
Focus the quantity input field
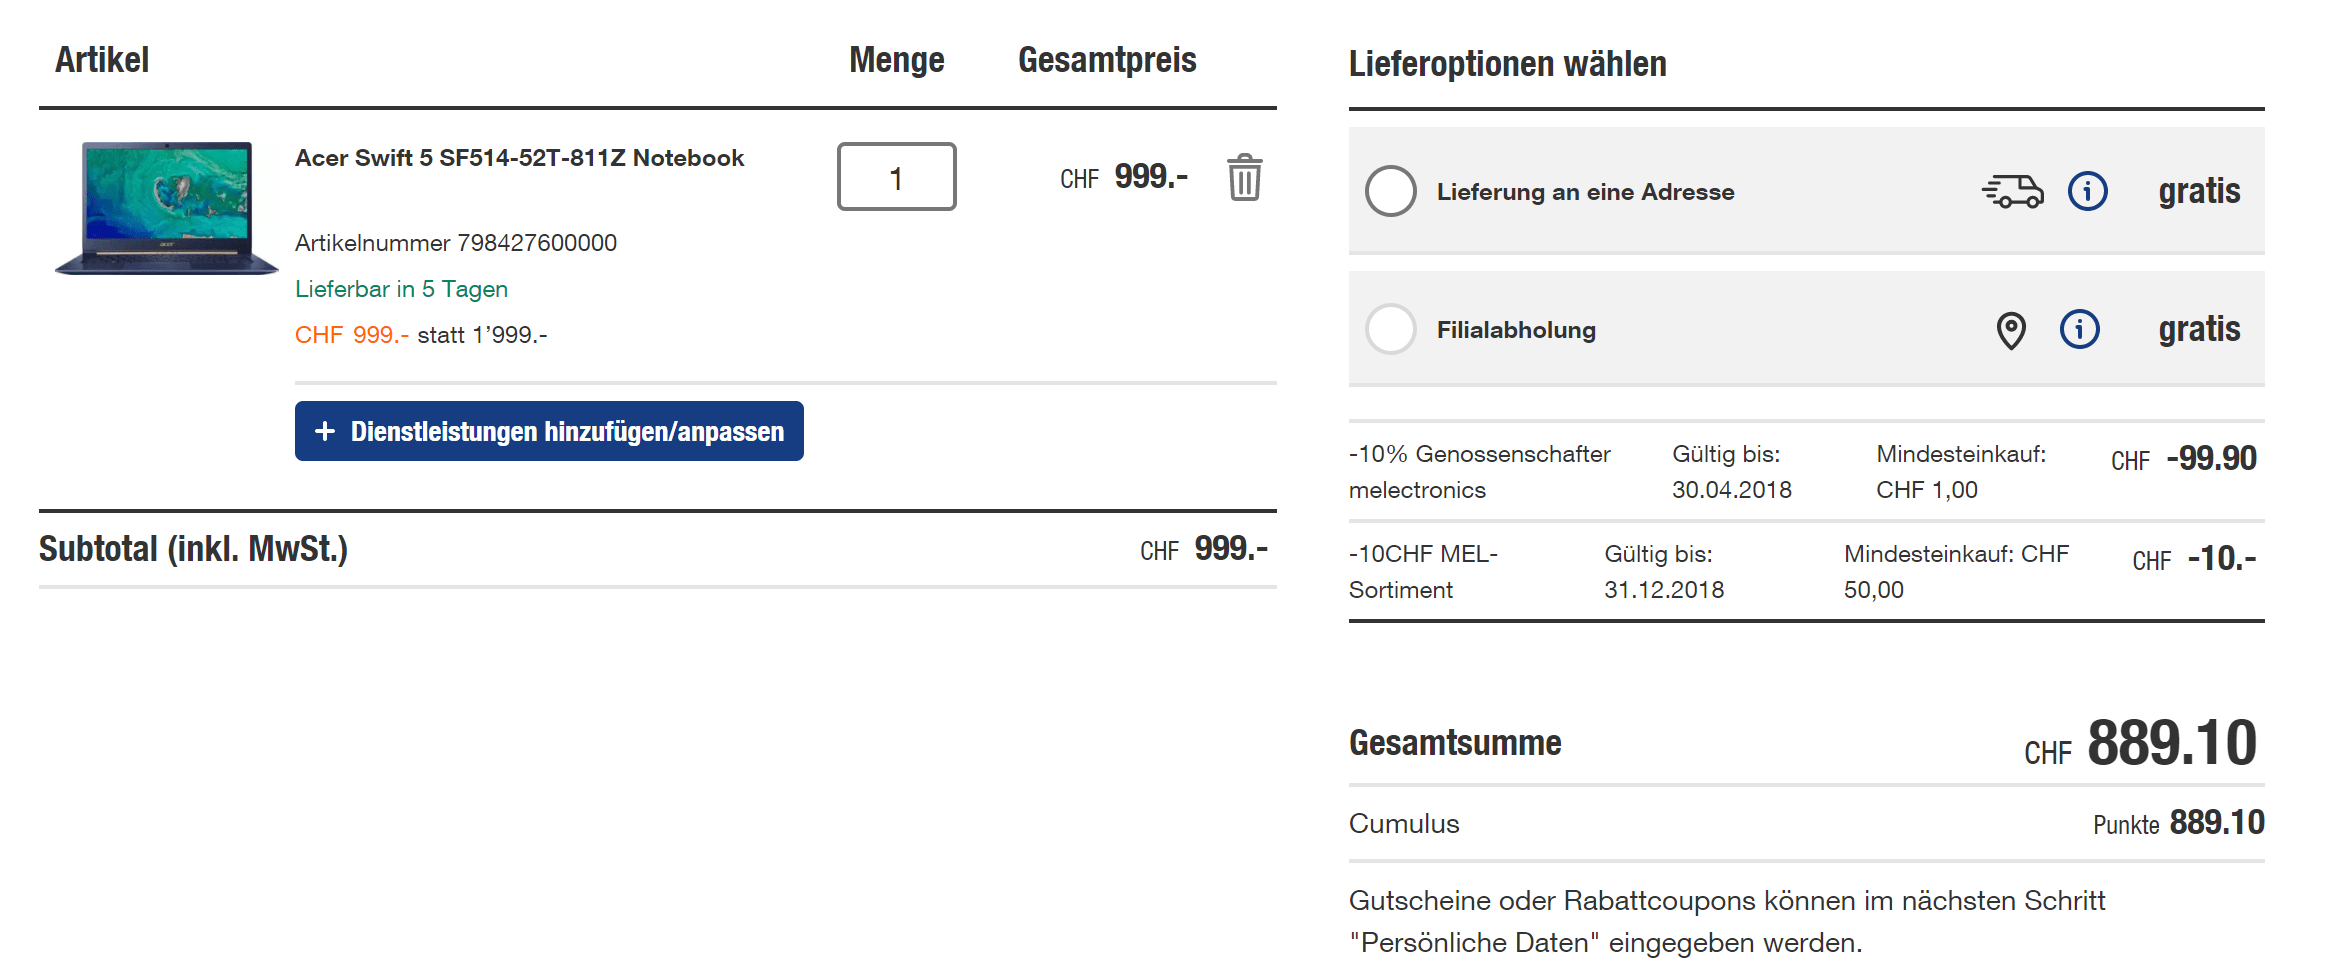click(x=896, y=177)
